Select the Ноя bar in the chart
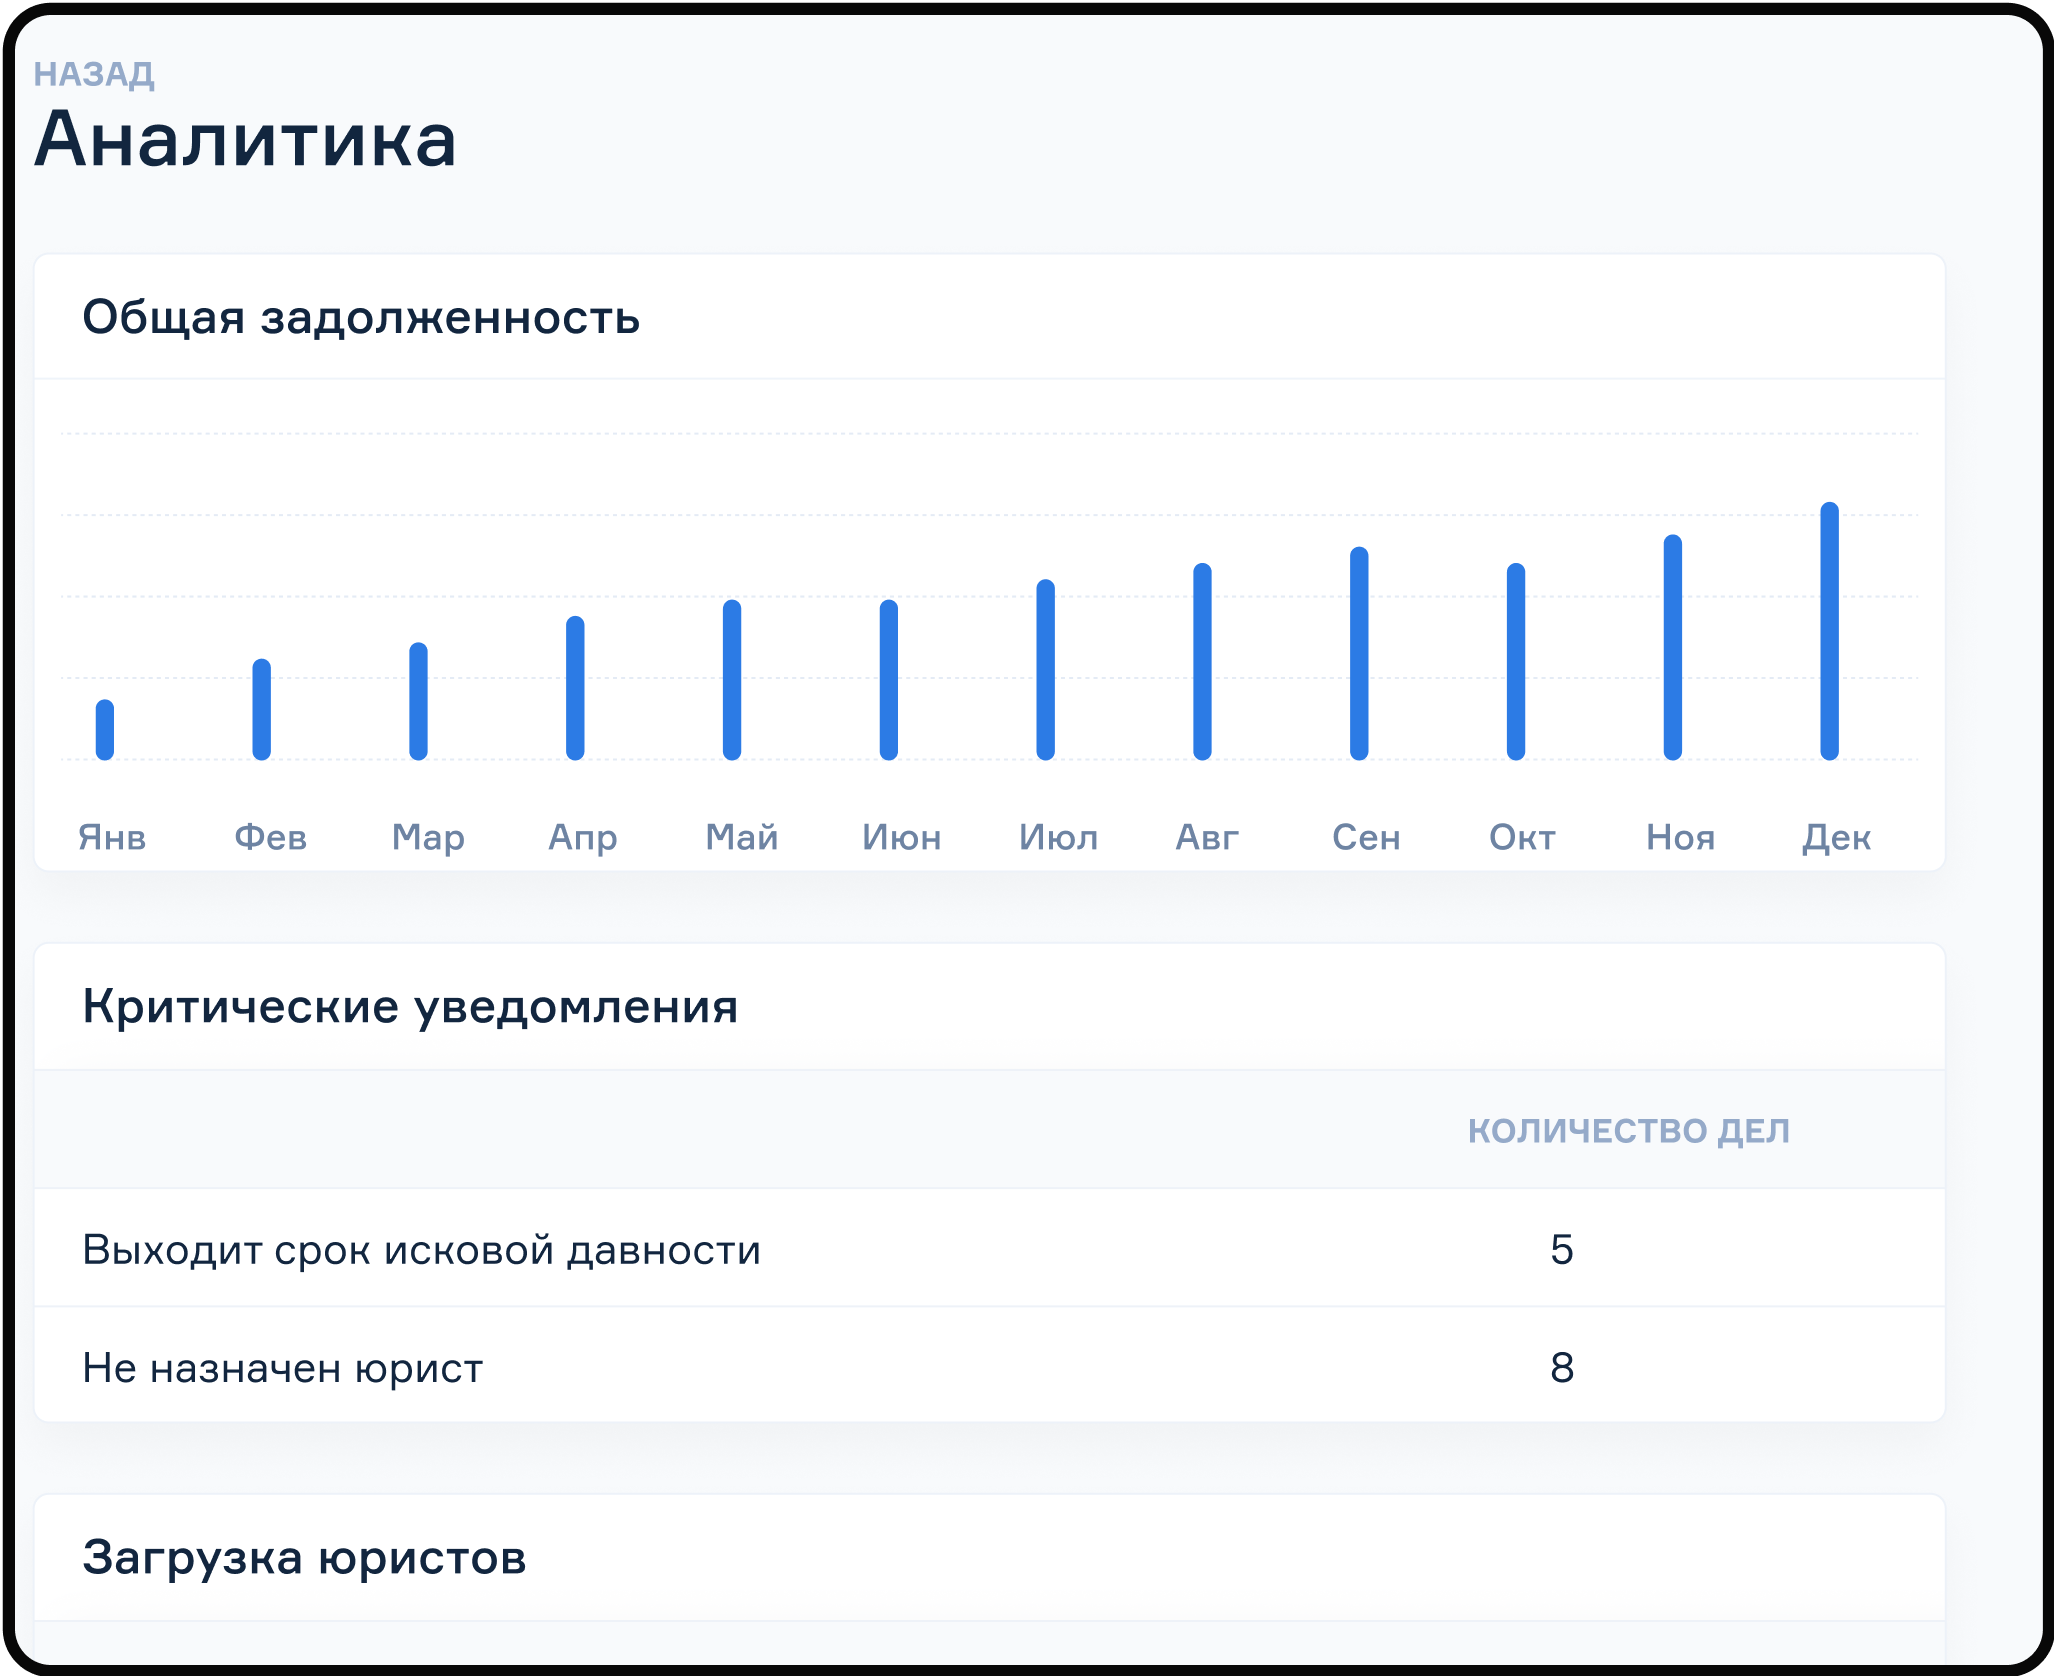The height and width of the screenshot is (1676, 2054). coord(1673,647)
